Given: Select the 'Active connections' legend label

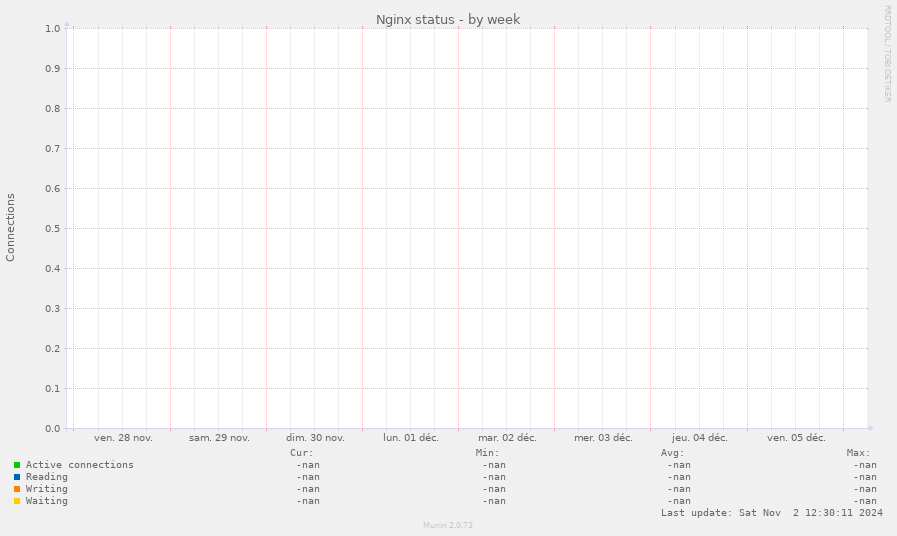Looking at the screenshot, I should point(80,465).
